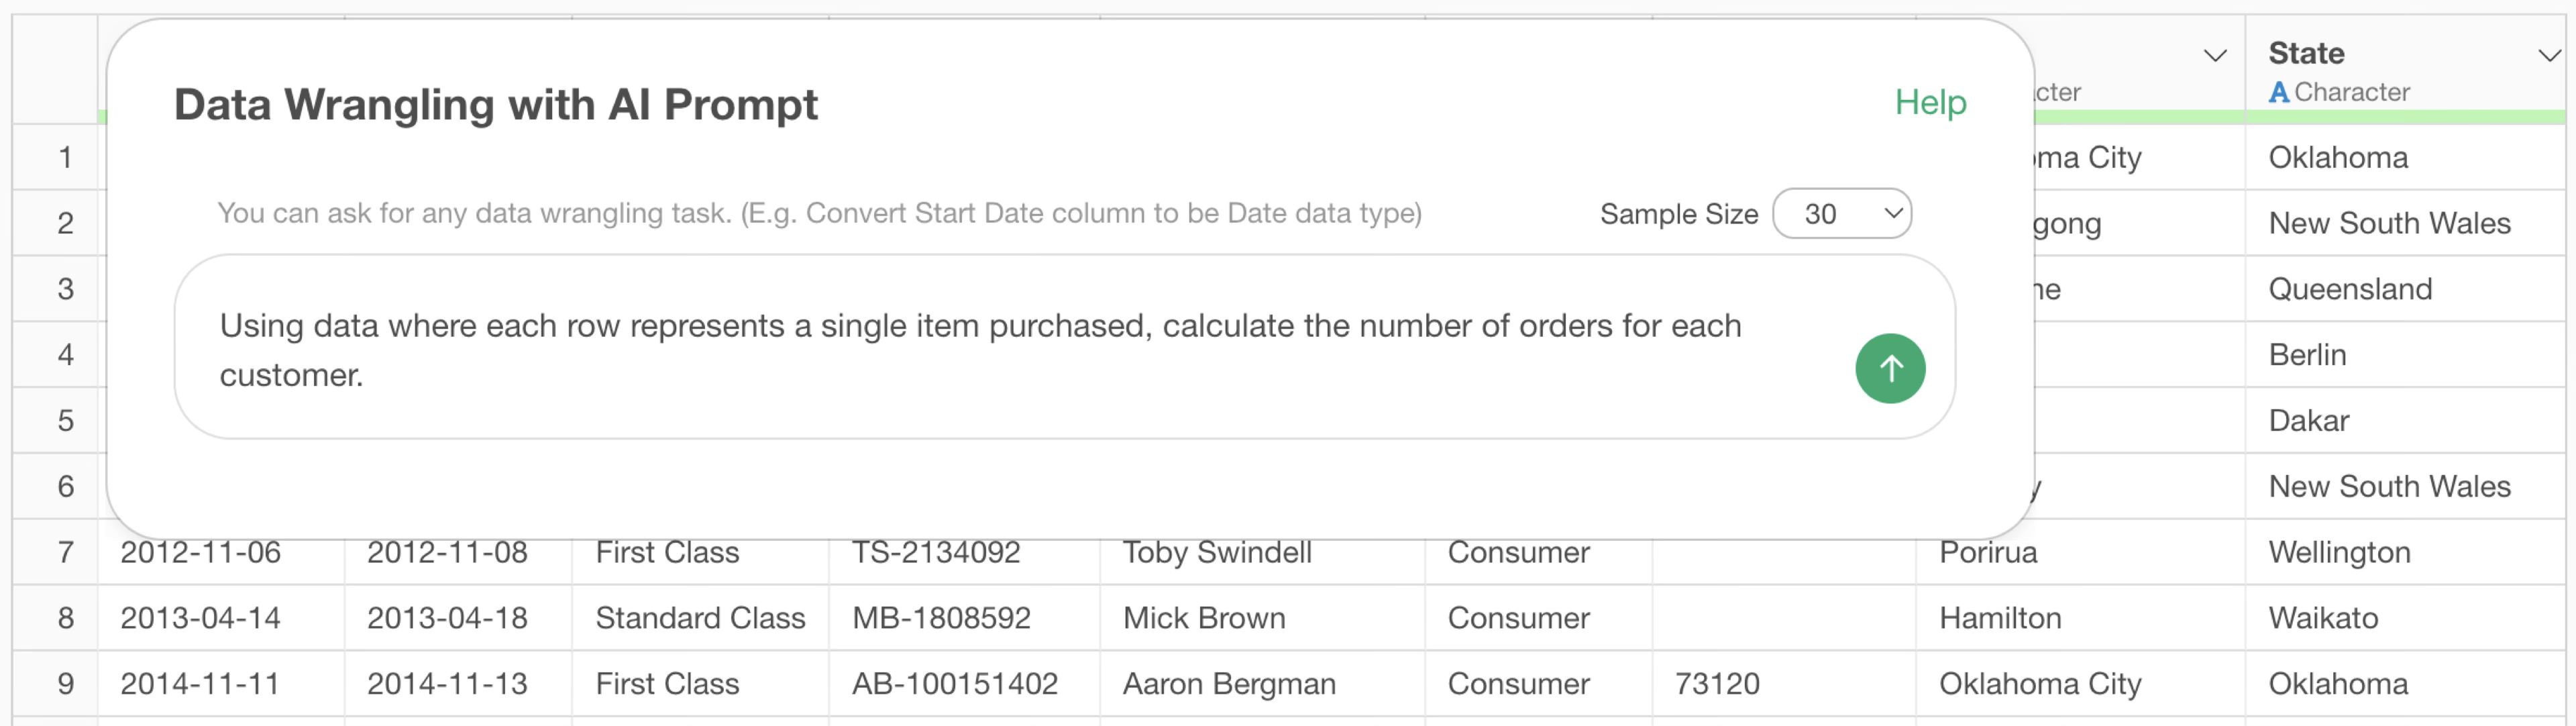Select row number 1
Screen dimensions: 2576x726
(x=65, y=157)
